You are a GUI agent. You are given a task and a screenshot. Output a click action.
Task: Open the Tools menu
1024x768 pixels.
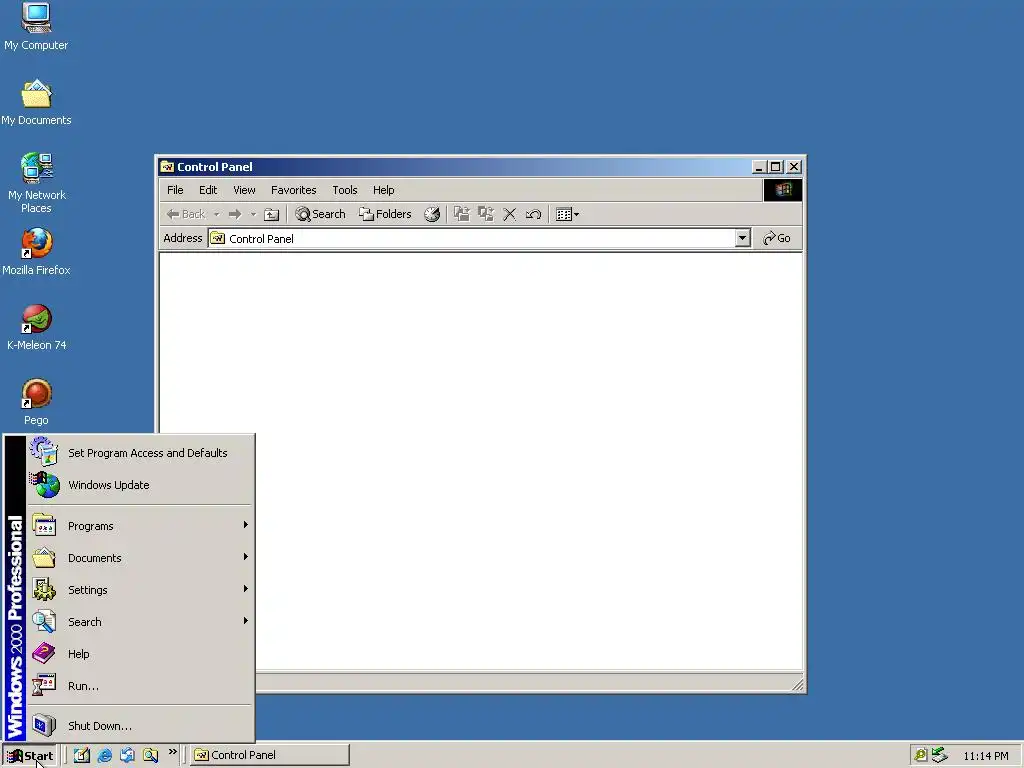coord(344,190)
